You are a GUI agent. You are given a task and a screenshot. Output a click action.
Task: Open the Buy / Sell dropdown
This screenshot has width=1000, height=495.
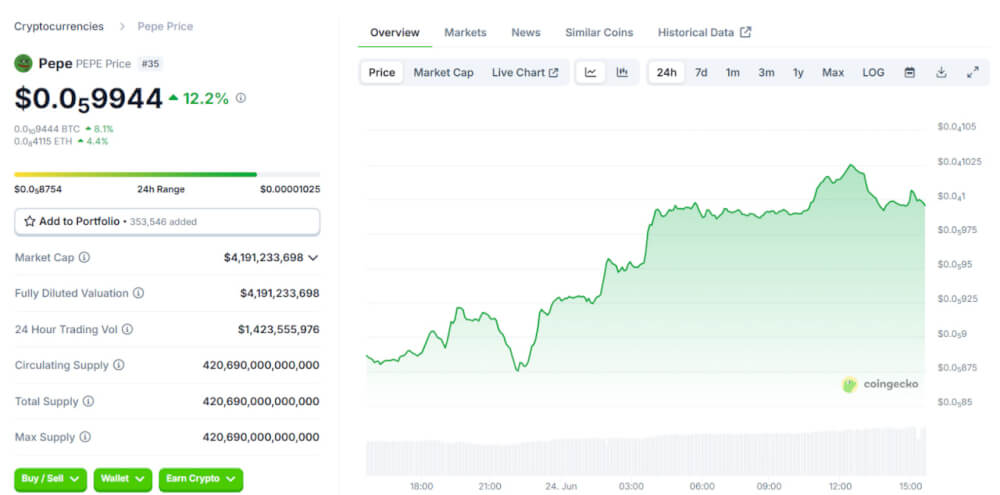click(50, 479)
